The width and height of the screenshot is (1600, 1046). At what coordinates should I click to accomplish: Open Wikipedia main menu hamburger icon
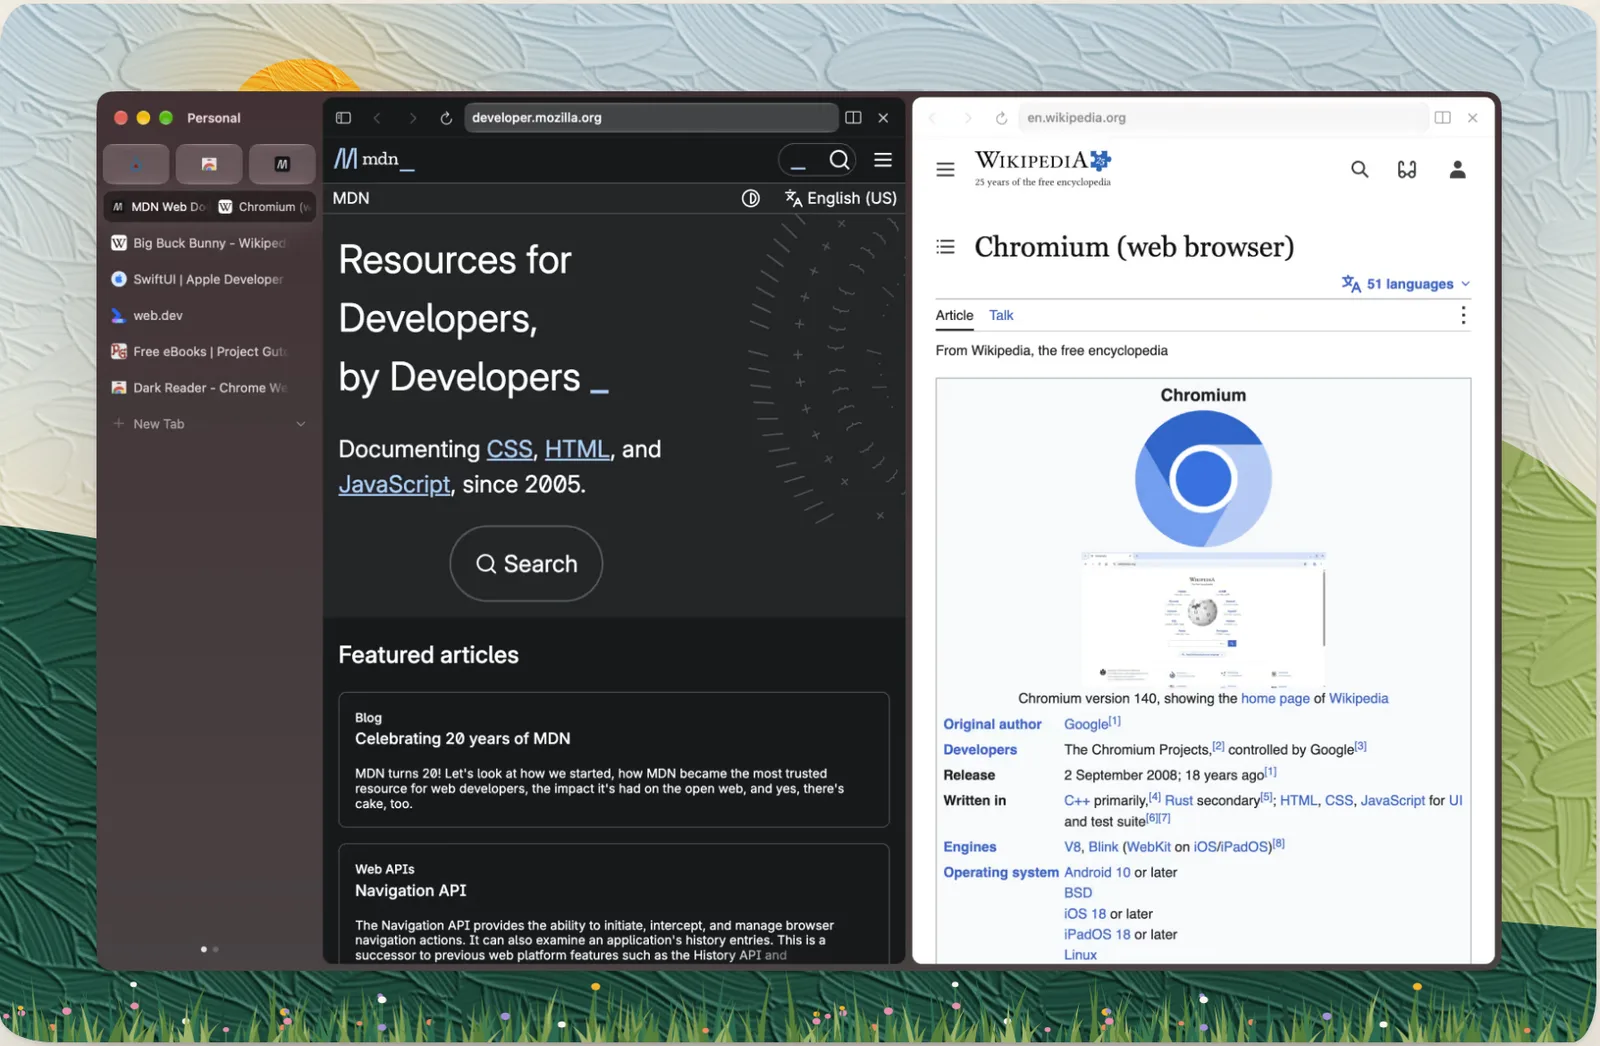[x=945, y=170]
